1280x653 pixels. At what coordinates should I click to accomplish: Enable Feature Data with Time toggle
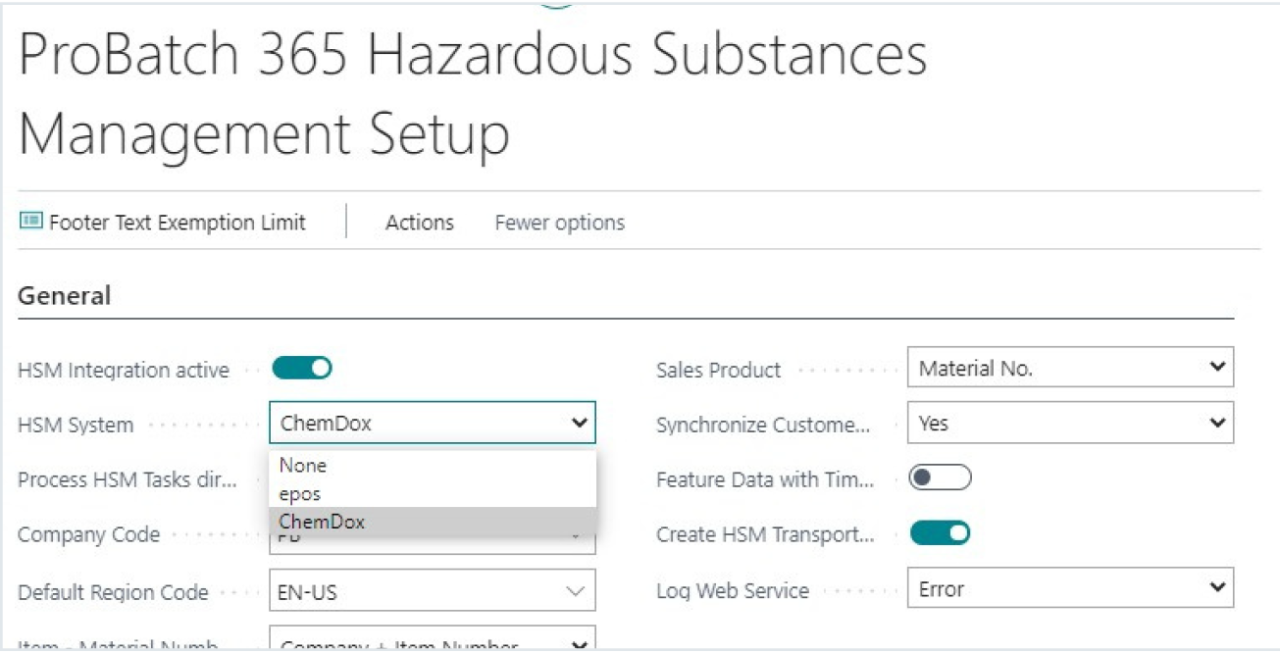tap(939, 479)
